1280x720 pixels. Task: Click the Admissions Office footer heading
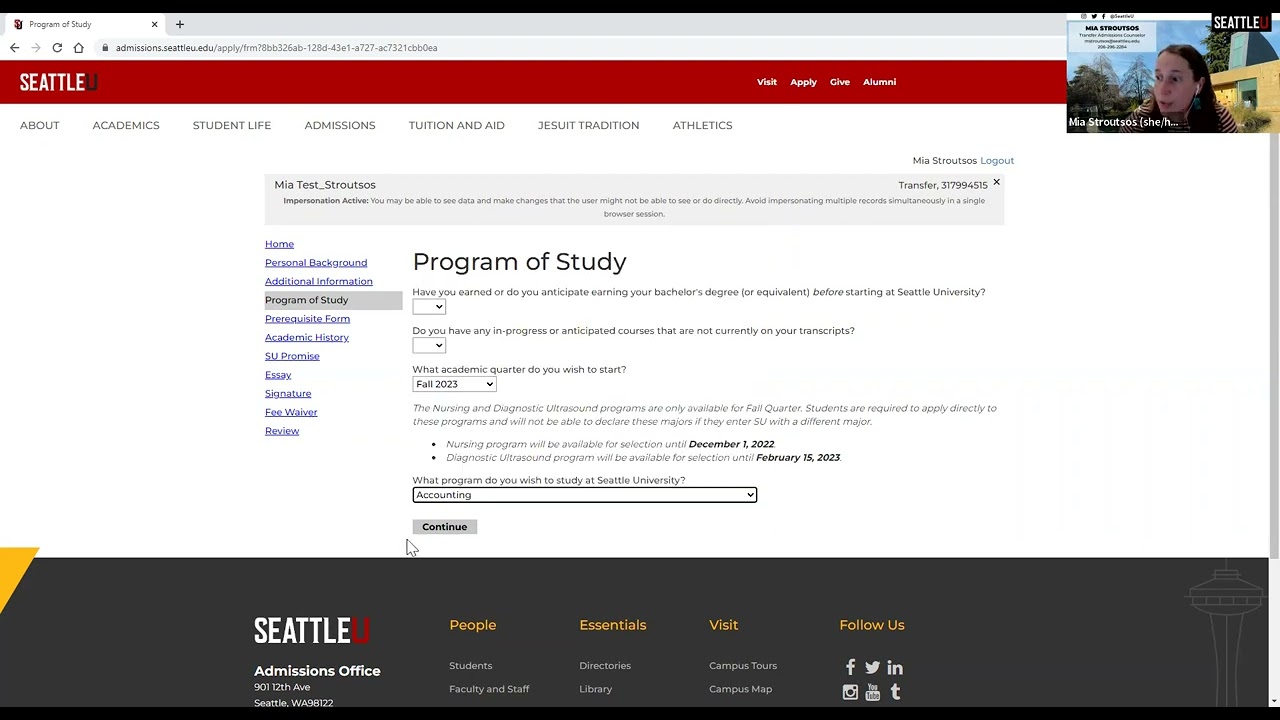click(x=317, y=671)
